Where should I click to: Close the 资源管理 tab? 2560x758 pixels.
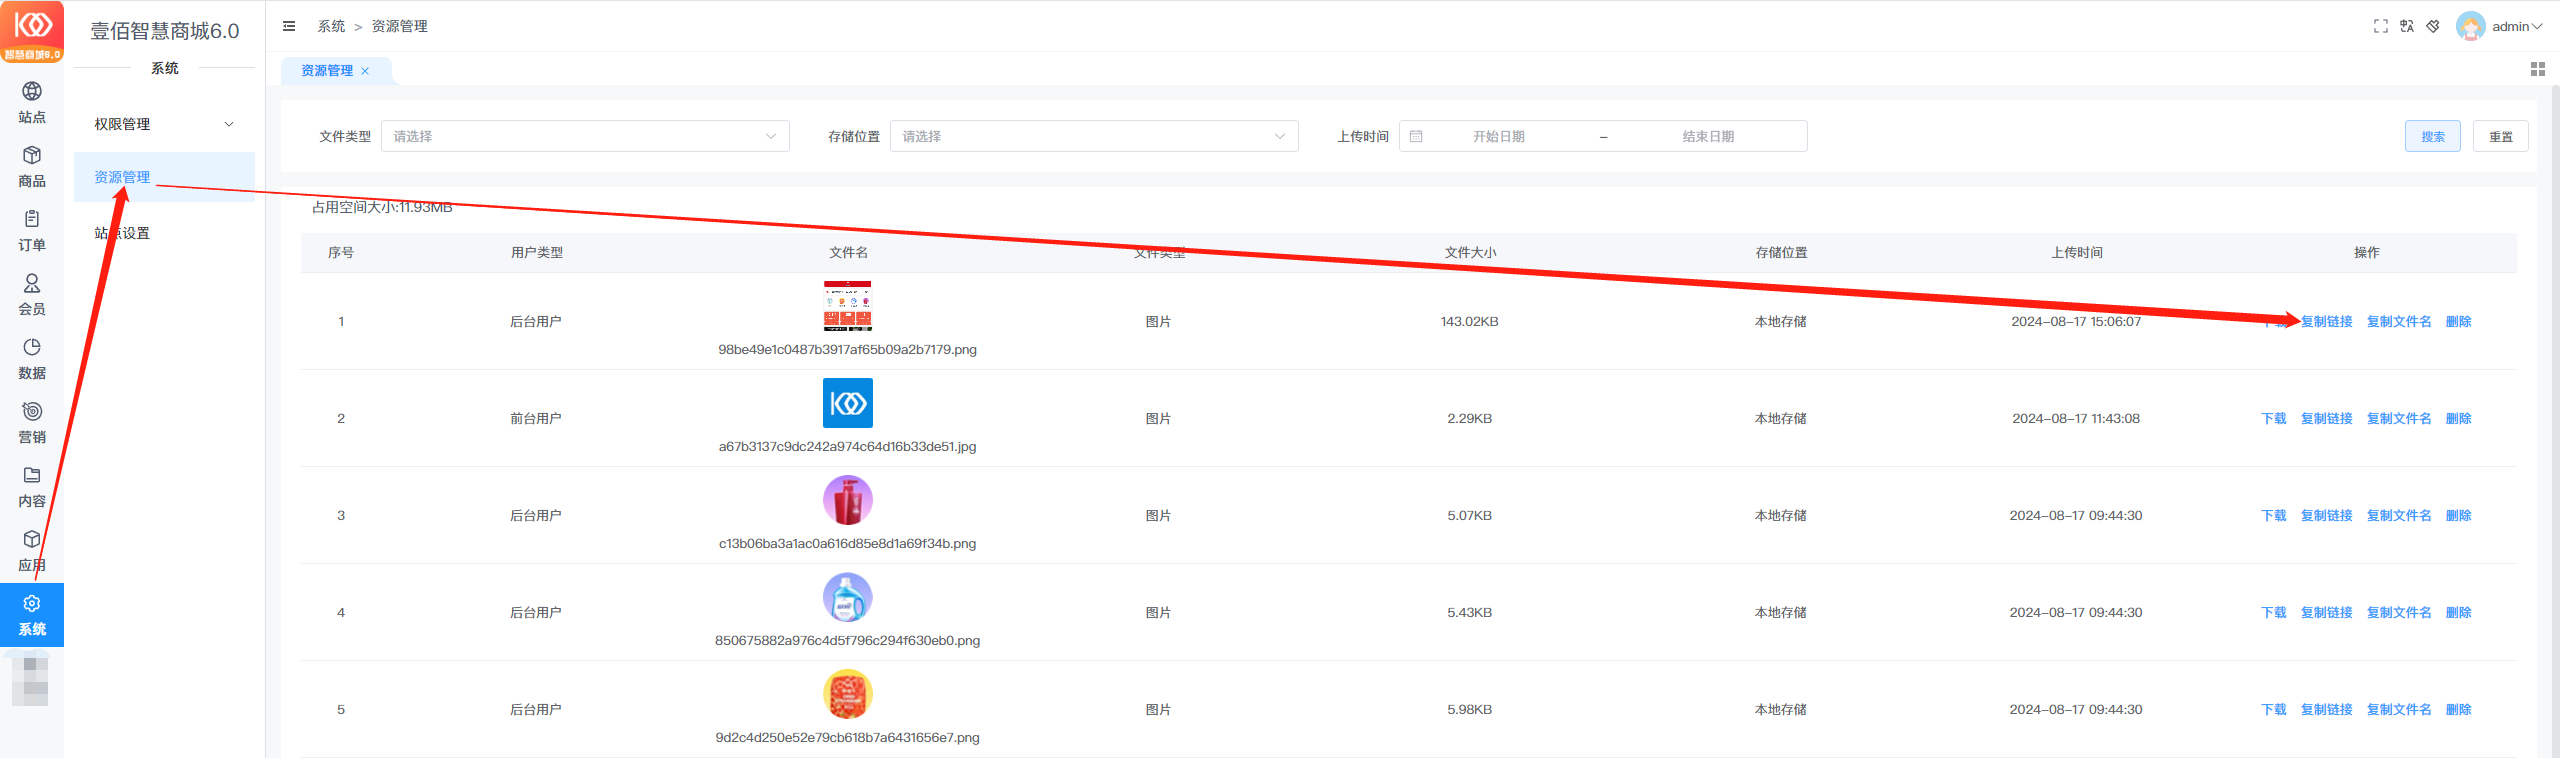(x=365, y=71)
